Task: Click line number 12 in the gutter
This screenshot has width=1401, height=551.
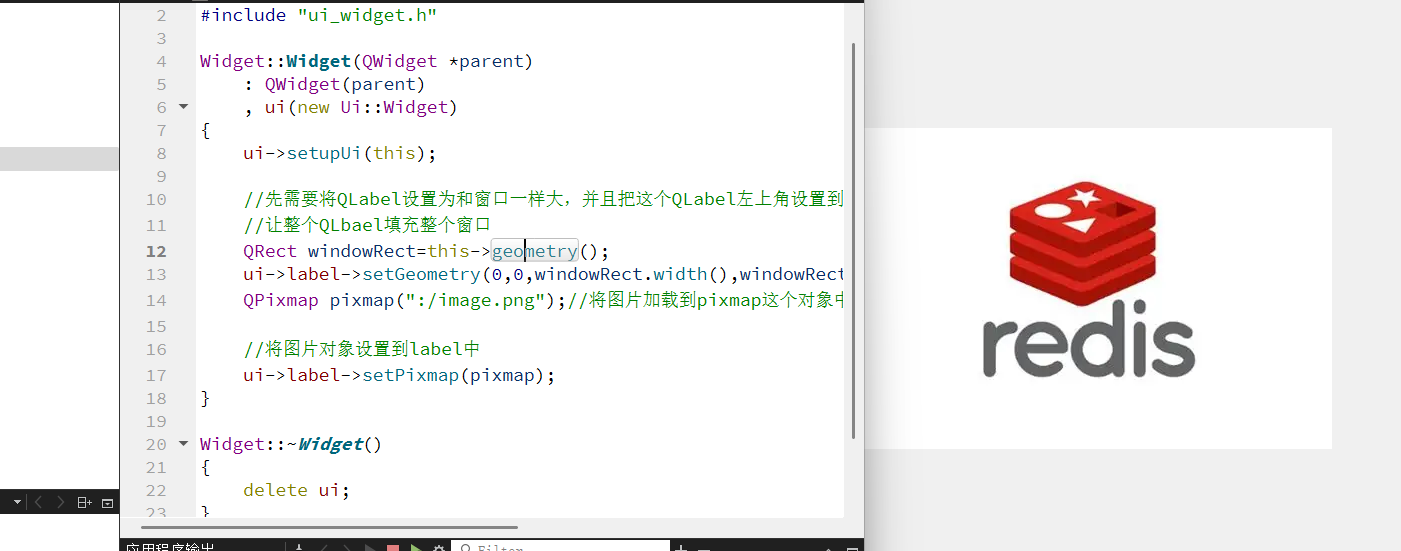Action: (156, 251)
